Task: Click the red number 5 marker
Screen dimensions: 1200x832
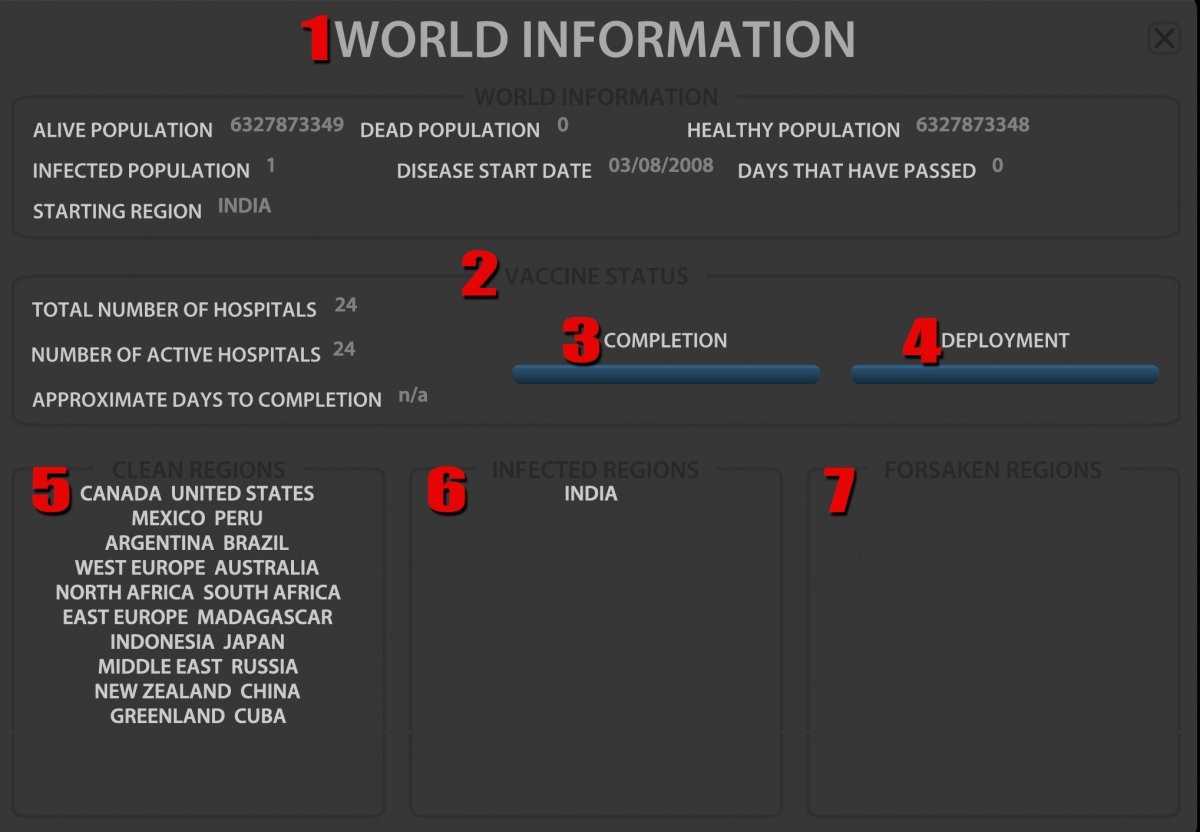Action: 51,491
